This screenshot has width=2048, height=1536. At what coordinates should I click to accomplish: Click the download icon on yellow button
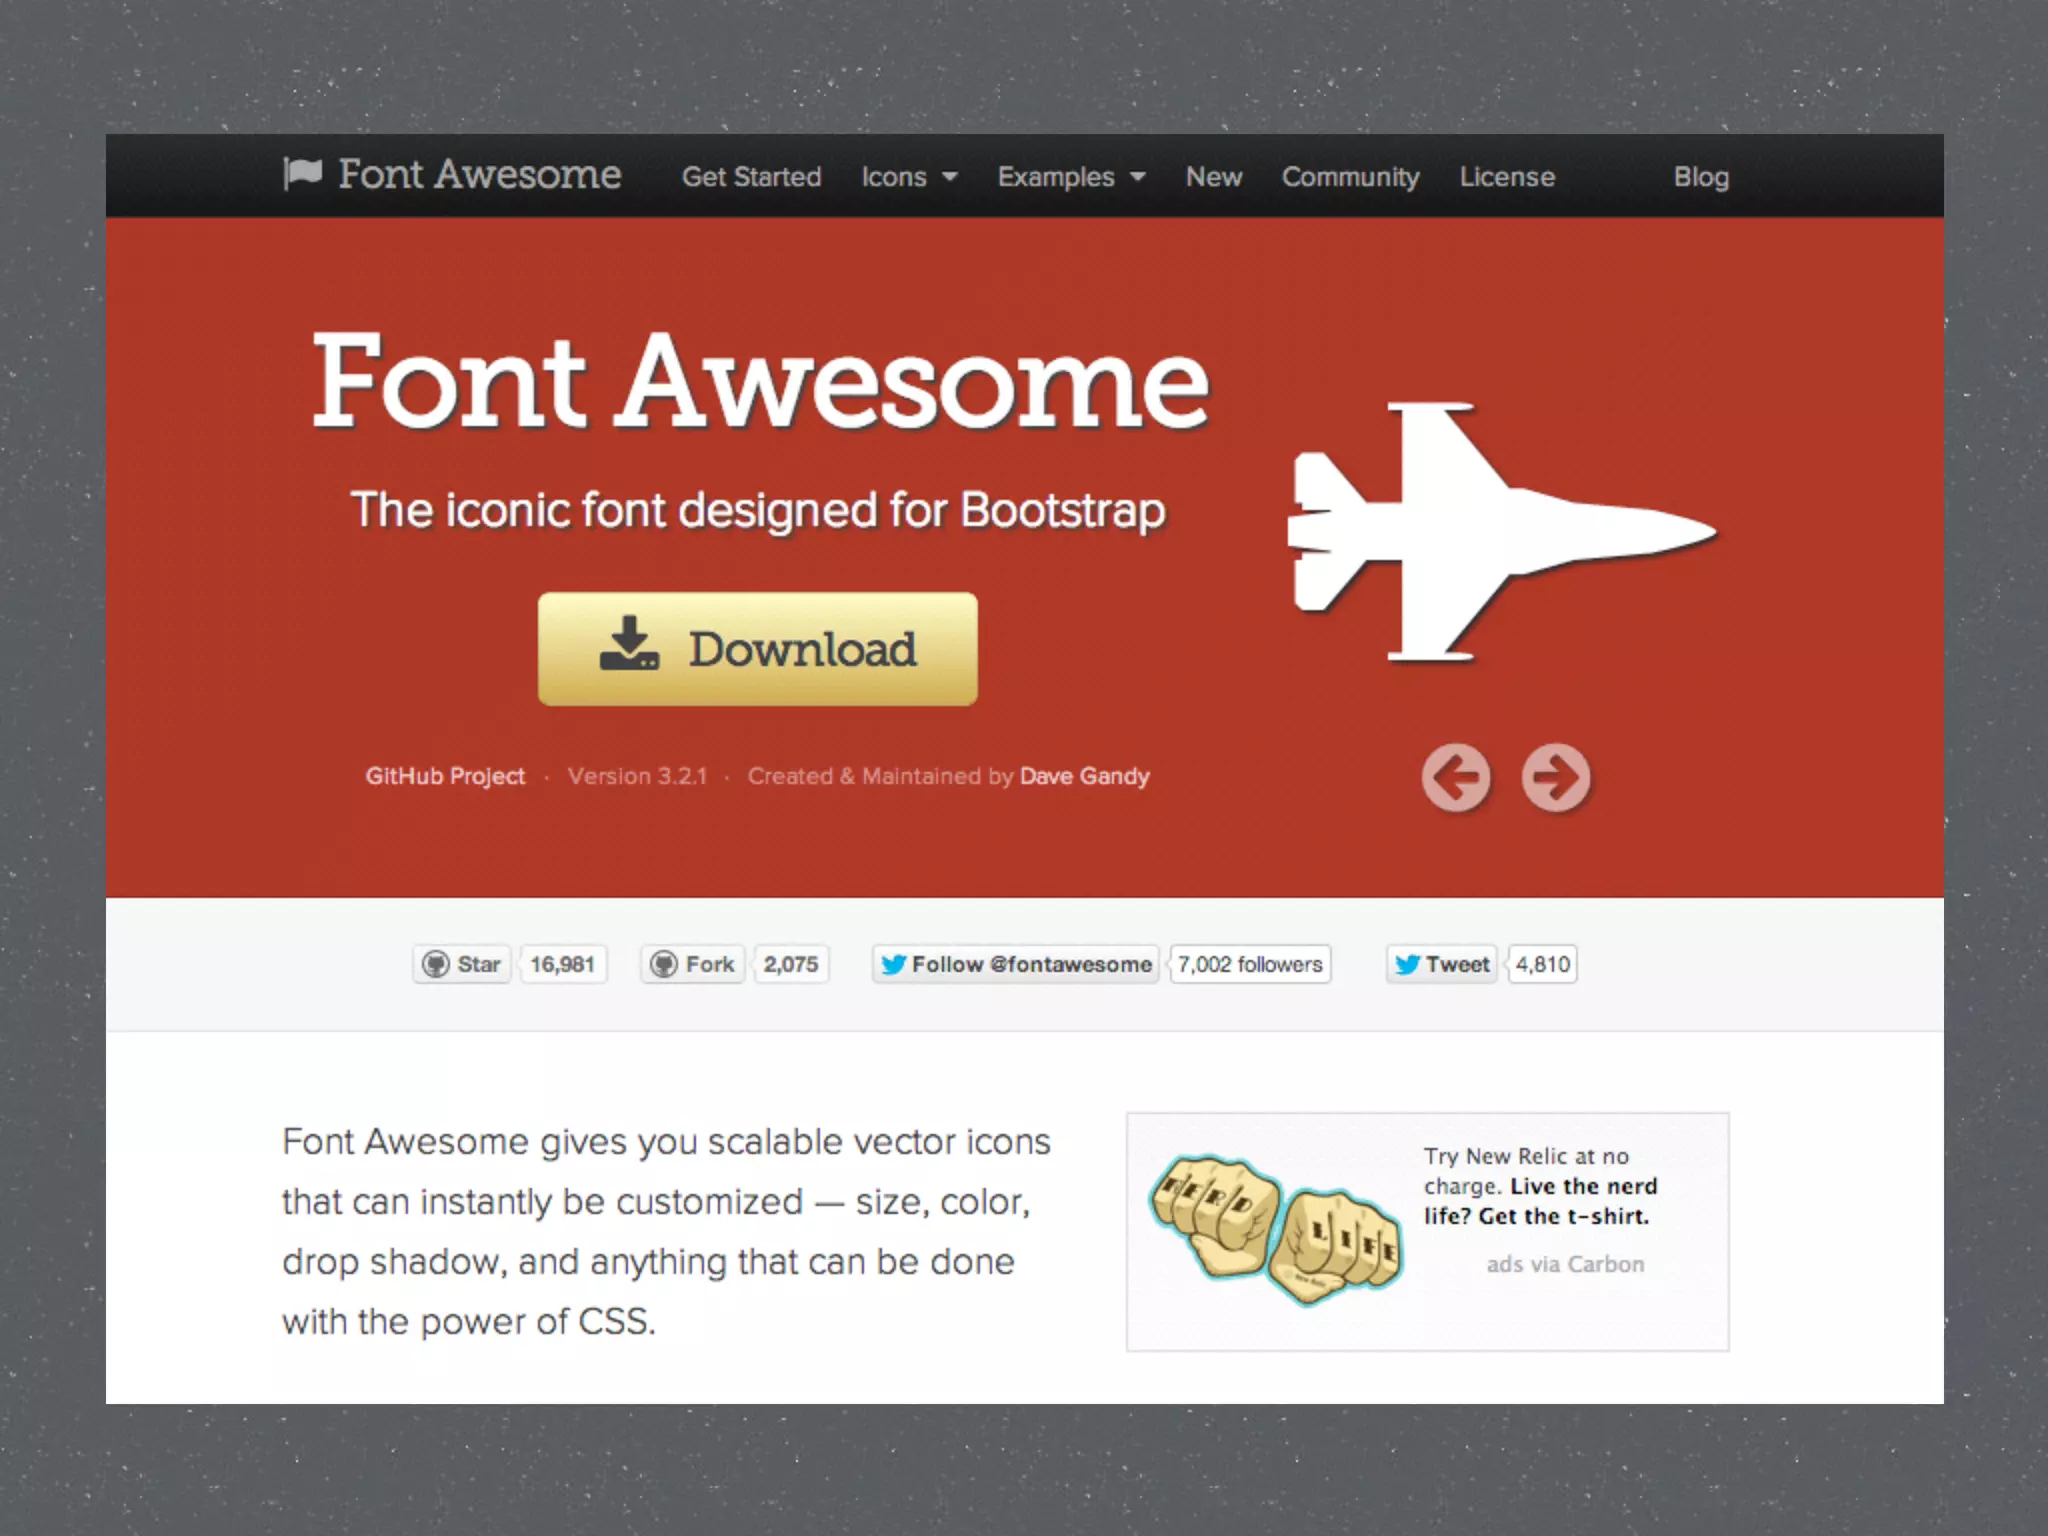coord(629,644)
